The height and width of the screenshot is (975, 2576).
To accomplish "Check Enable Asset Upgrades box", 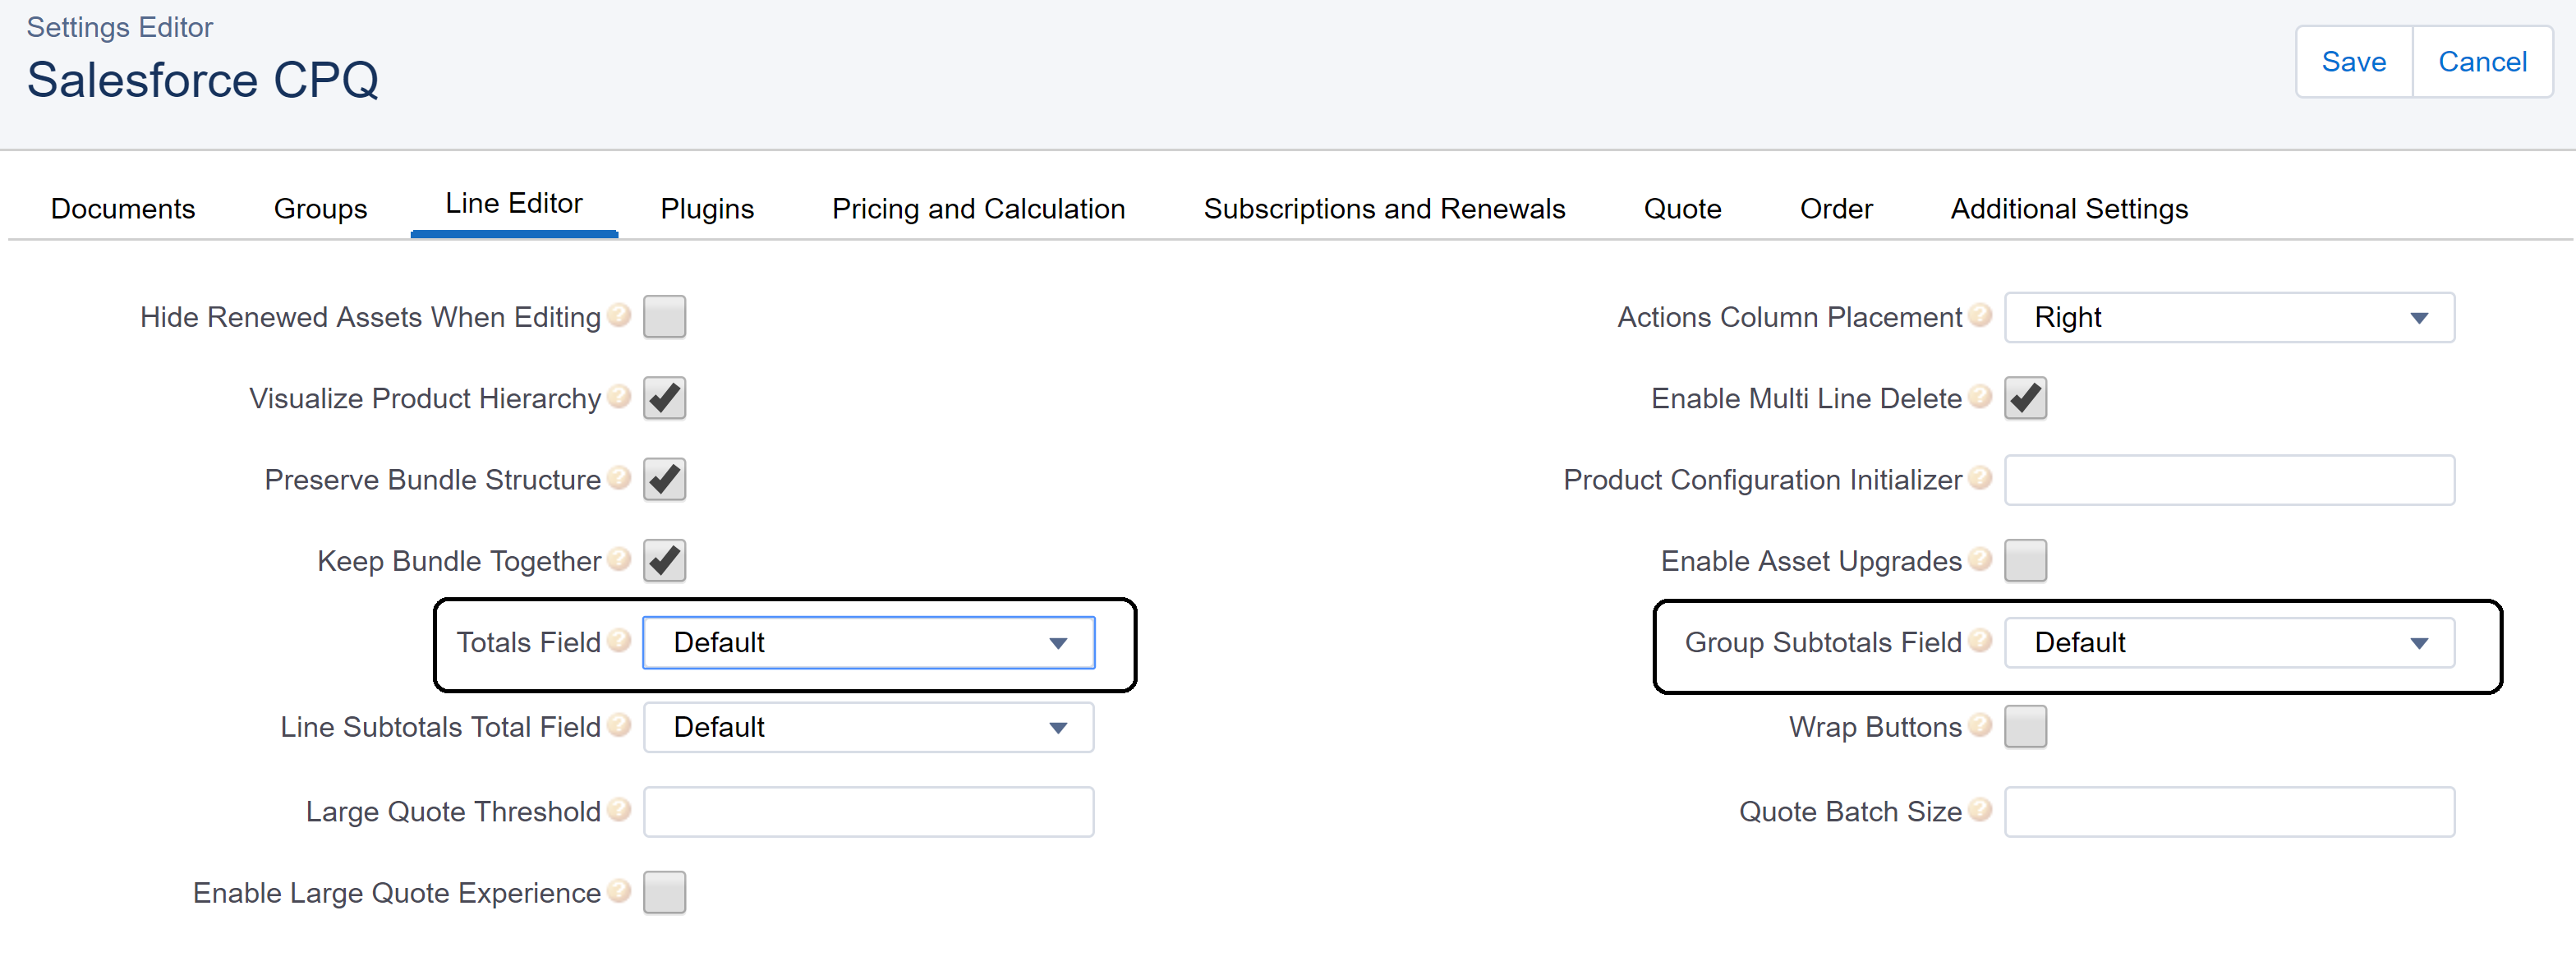I will click(x=2025, y=560).
